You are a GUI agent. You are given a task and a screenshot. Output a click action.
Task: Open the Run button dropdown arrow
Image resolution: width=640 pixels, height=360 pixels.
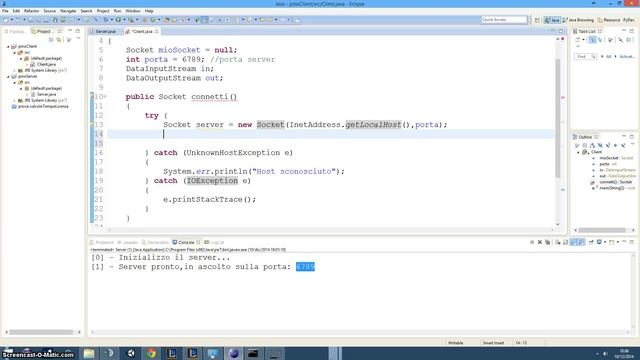124,20
